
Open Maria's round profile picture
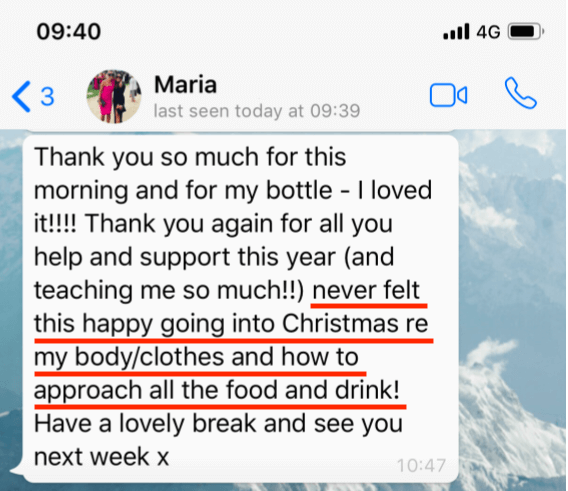[x=114, y=96]
